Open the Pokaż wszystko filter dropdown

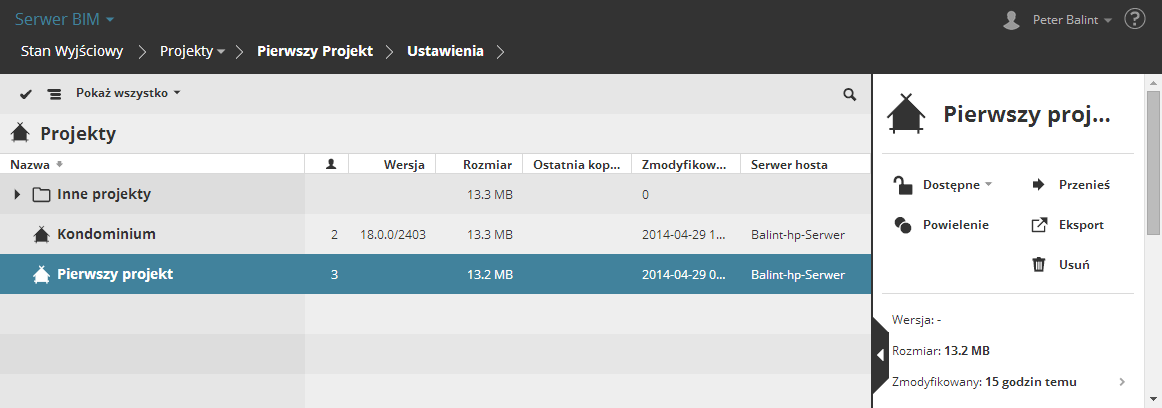pos(128,93)
